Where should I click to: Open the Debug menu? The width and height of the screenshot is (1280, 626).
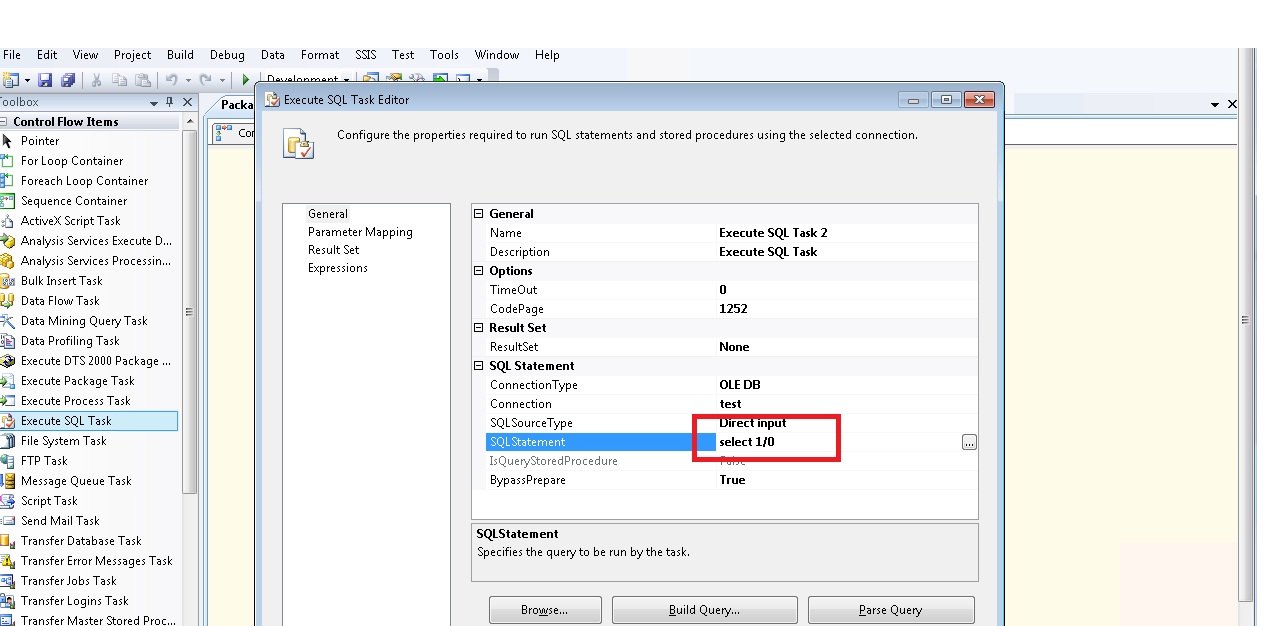[227, 55]
